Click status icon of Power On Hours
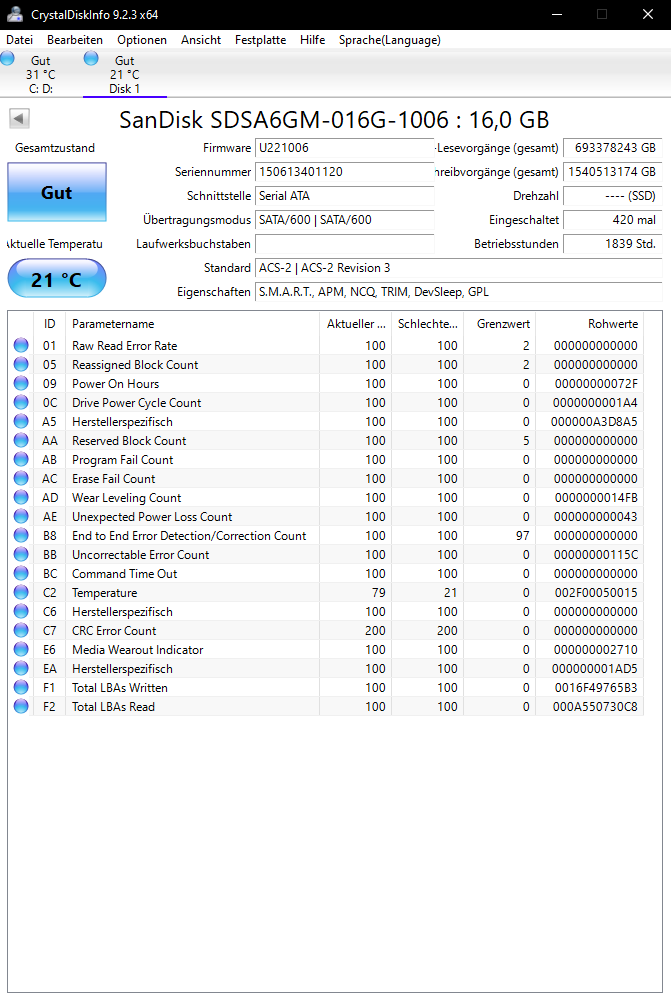The image size is (671, 1001). (x=21, y=384)
